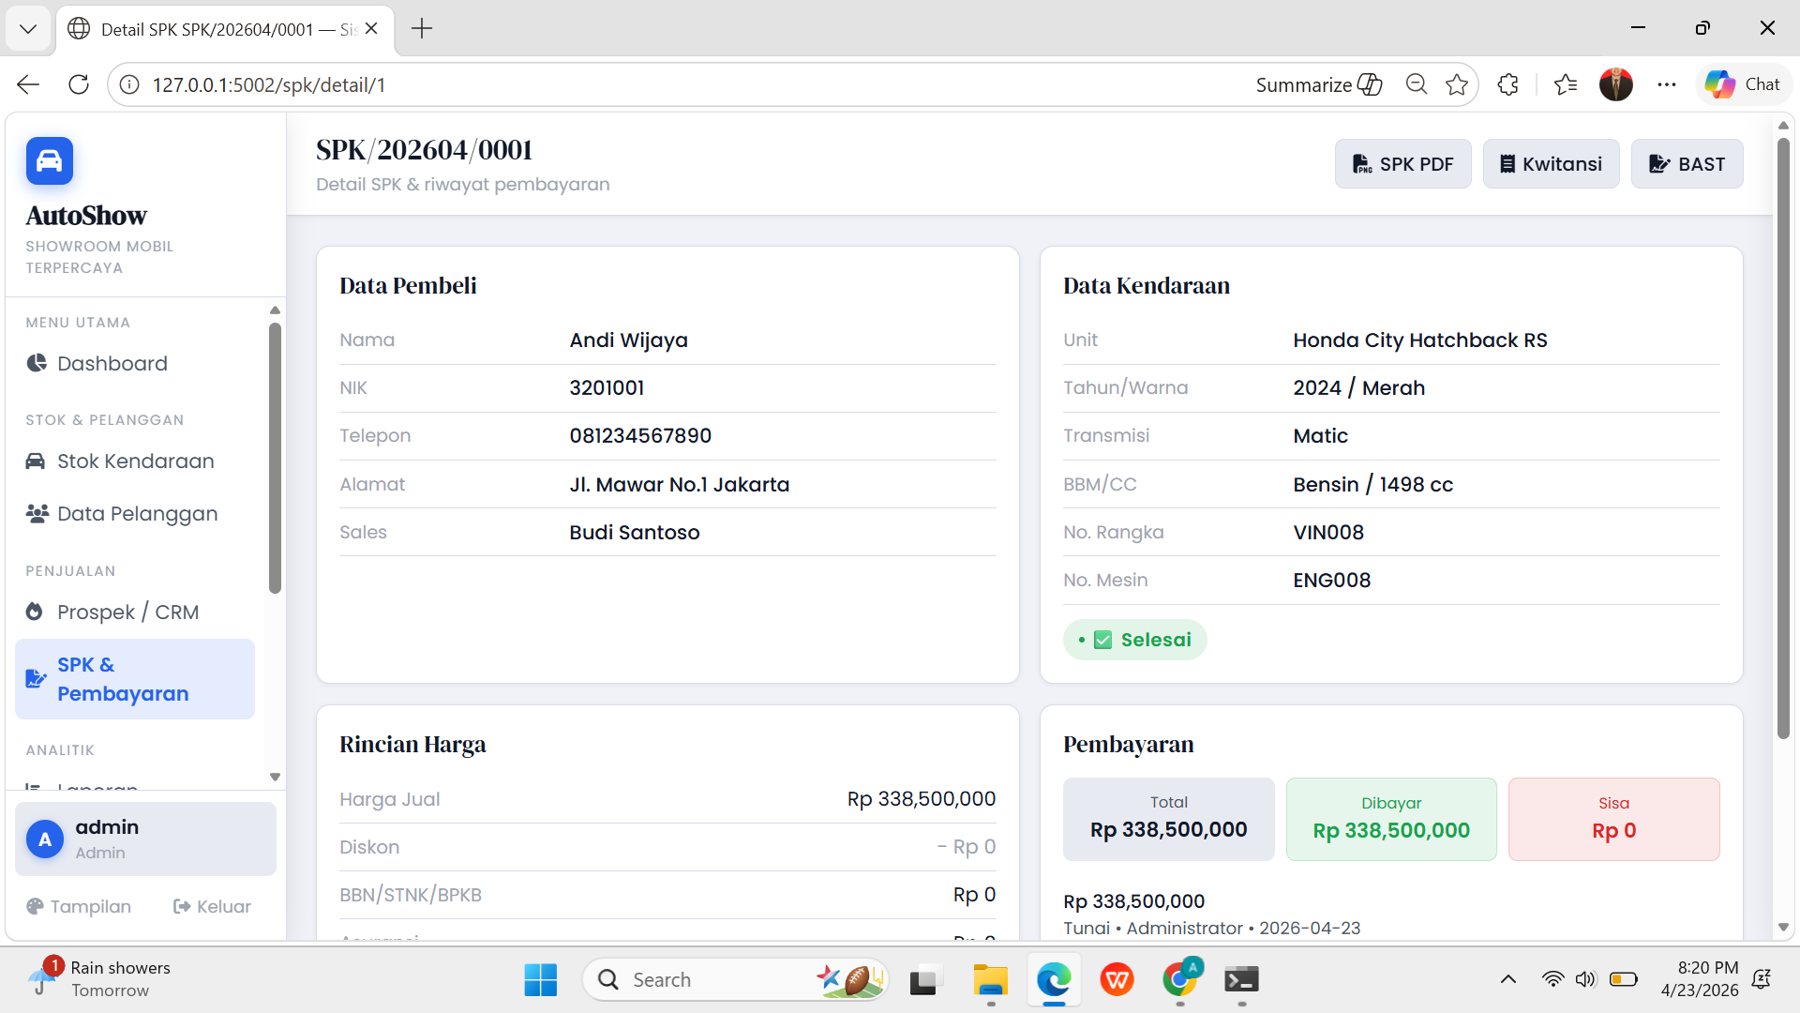Log out using the Keluar link
The image size is (1800, 1013).
point(212,907)
